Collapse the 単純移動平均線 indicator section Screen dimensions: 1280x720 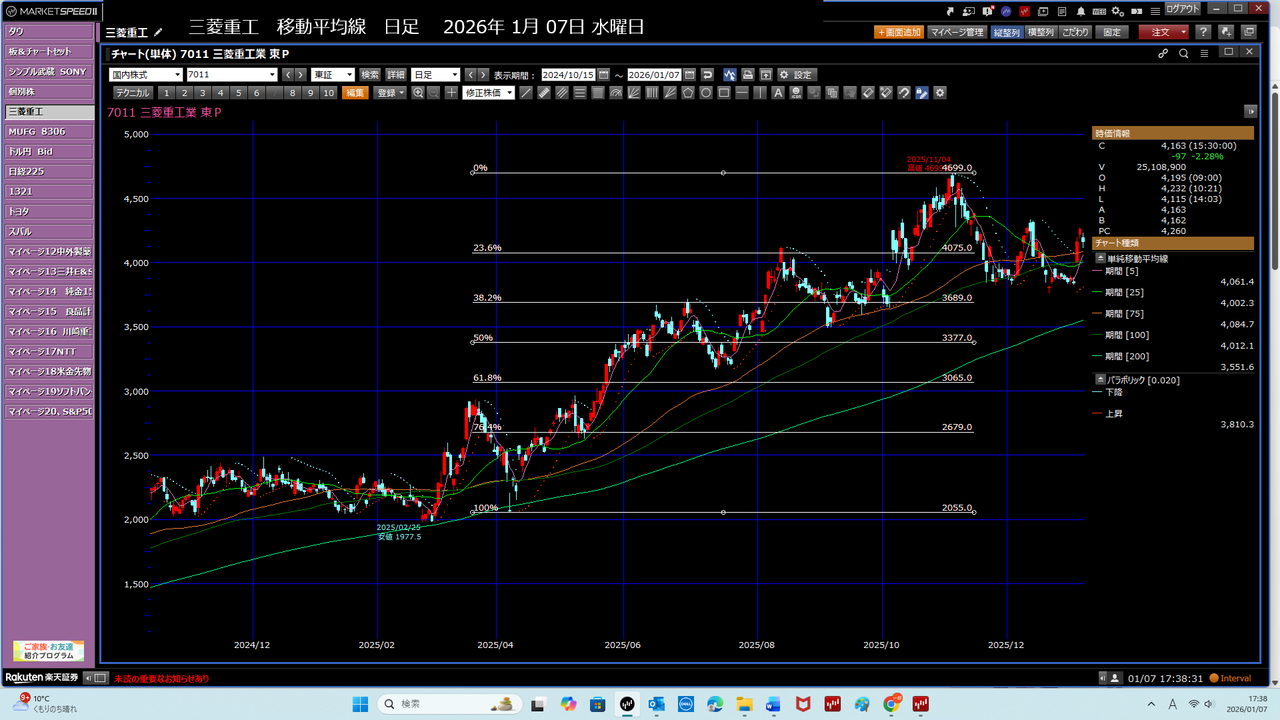pyautogui.click(x=1101, y=258)
